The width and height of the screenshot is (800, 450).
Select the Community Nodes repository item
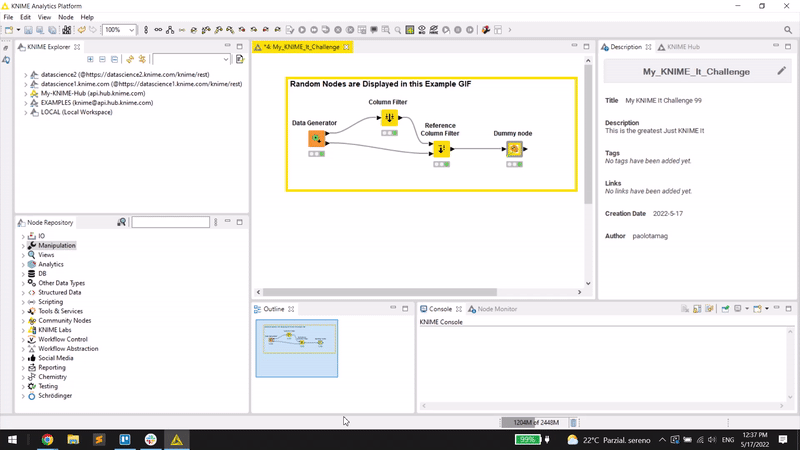[65, 320]
